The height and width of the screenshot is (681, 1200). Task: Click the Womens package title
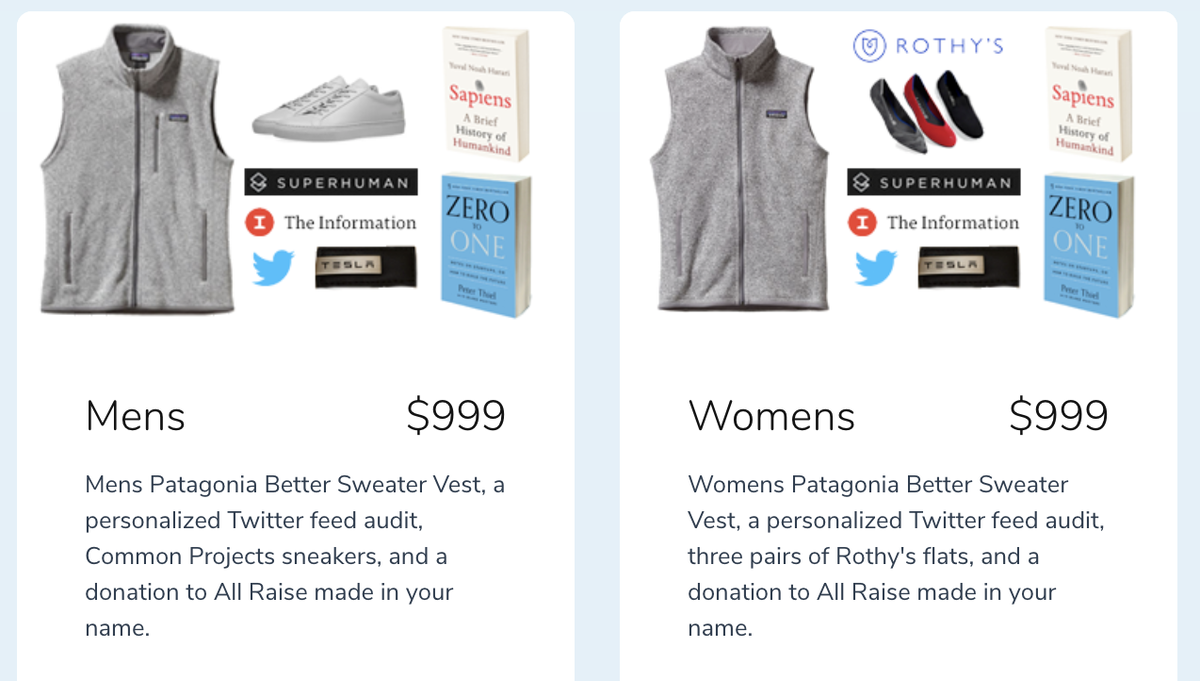[x=771, y=416]
